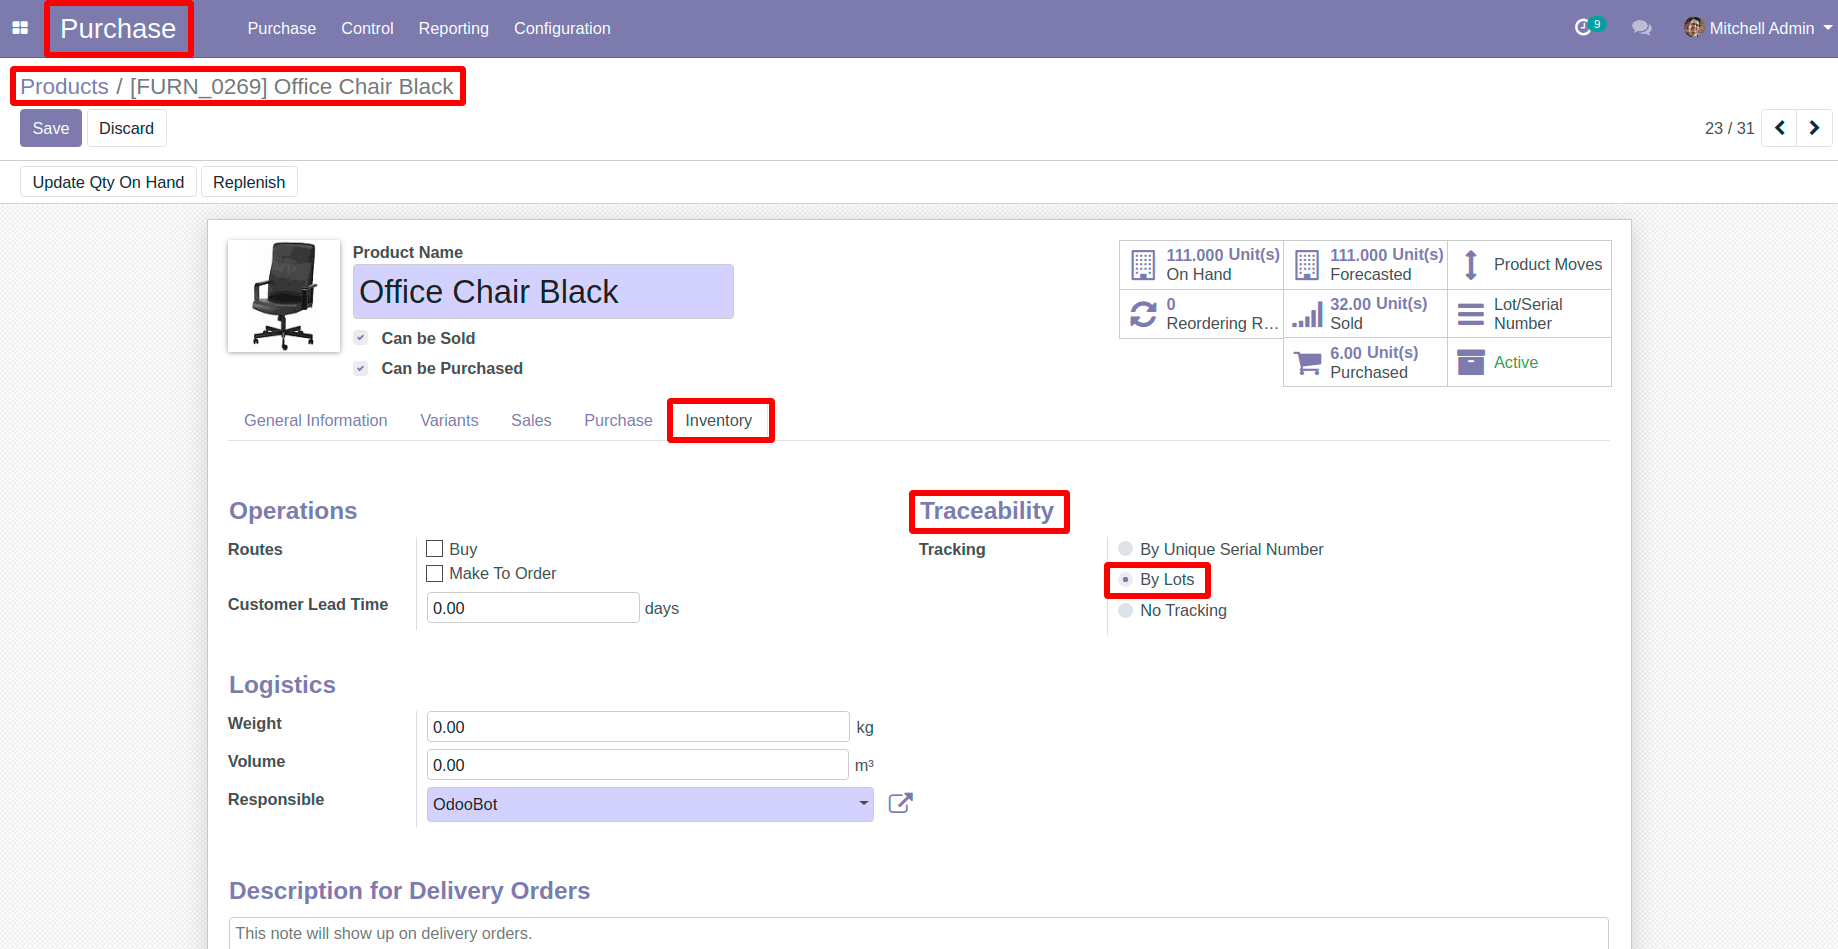Switch to Inventory tab
The width and height of the screenshot is (1838, 949).
click(719, 421)
